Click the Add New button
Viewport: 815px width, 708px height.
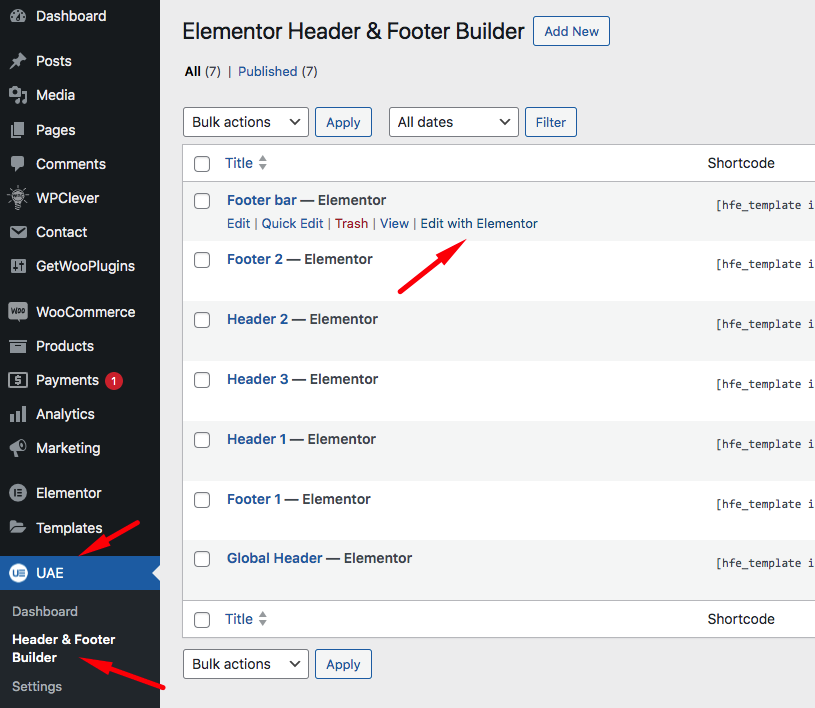(571, 31)
